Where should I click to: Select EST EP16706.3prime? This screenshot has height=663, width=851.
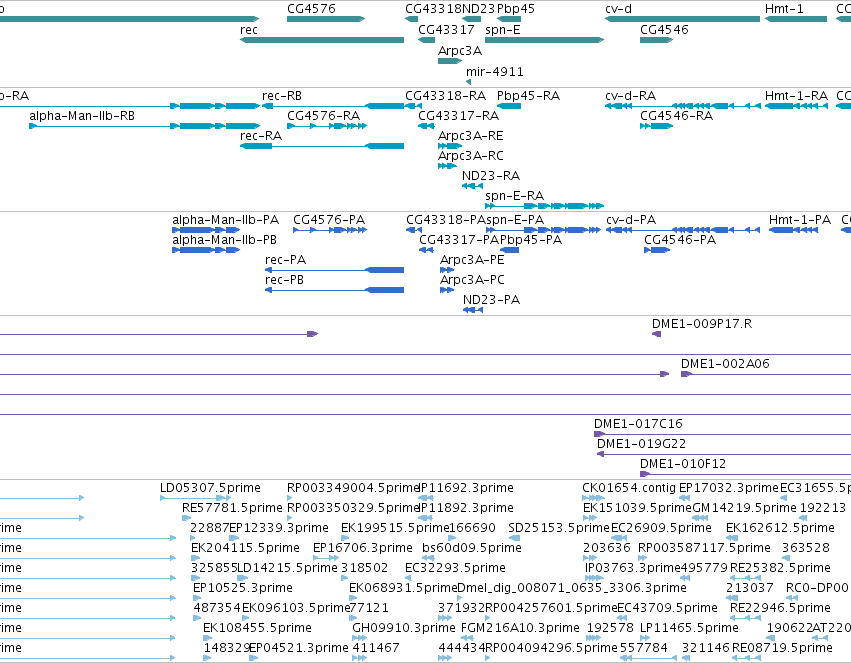326,558
